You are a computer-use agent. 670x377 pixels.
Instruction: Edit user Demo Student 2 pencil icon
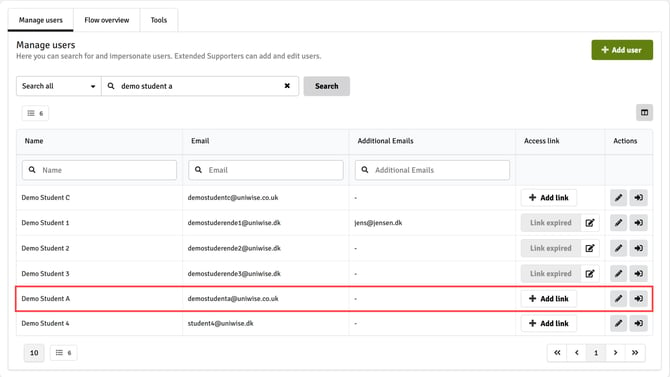click(618, 248)
